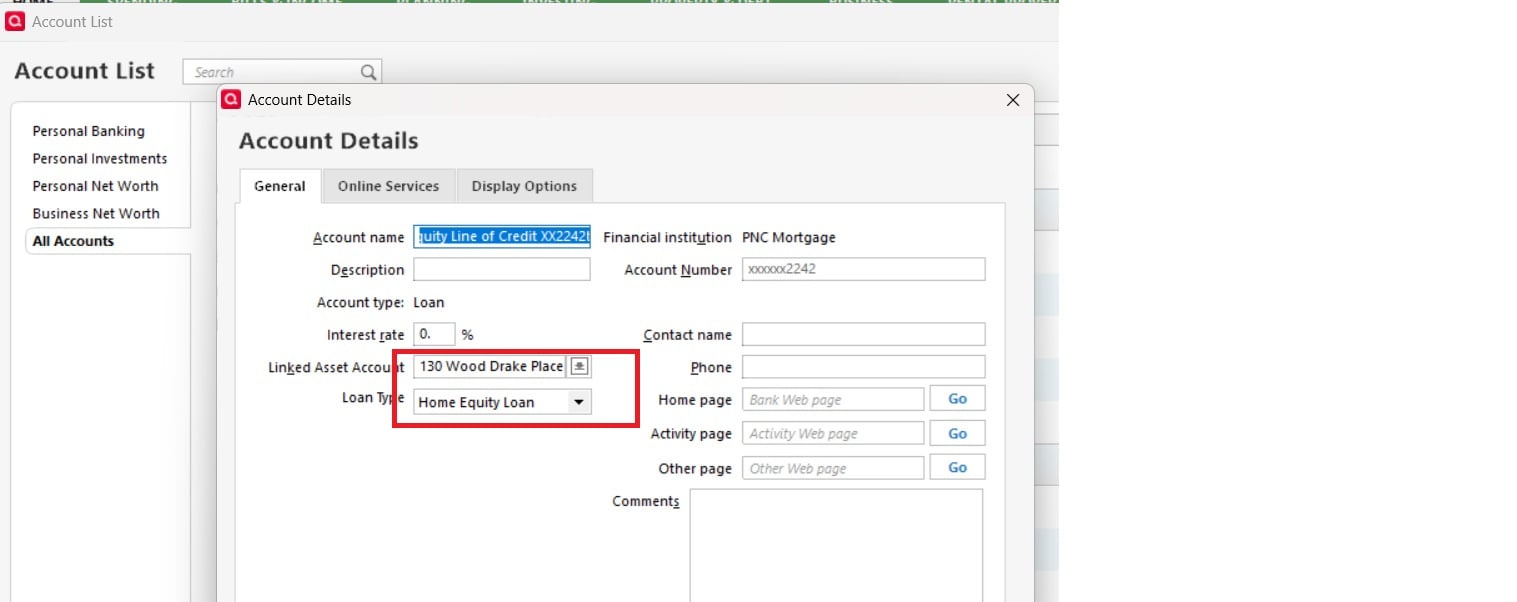Image resolution: width=1517 pixels, height=602 pixels.
Task: Click Go button next to Activity page
Action: tap(957, 433)
